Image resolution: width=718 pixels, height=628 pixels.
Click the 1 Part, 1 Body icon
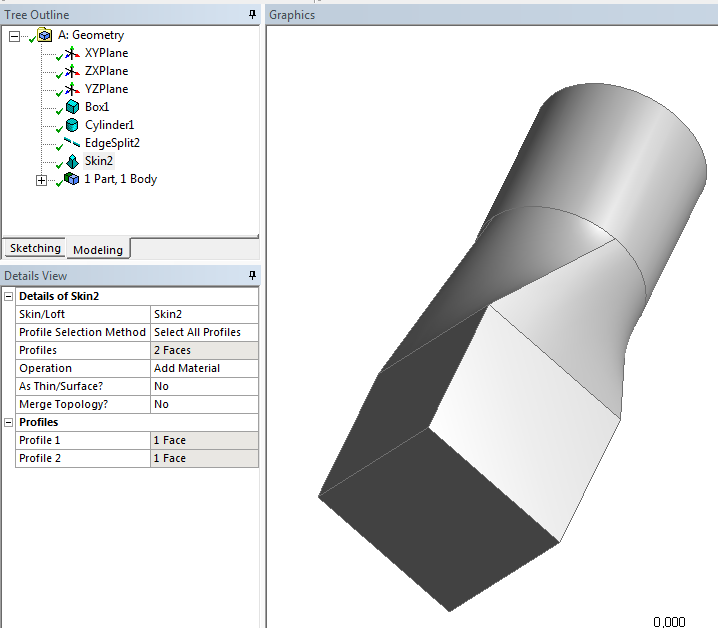coord(71,179)
